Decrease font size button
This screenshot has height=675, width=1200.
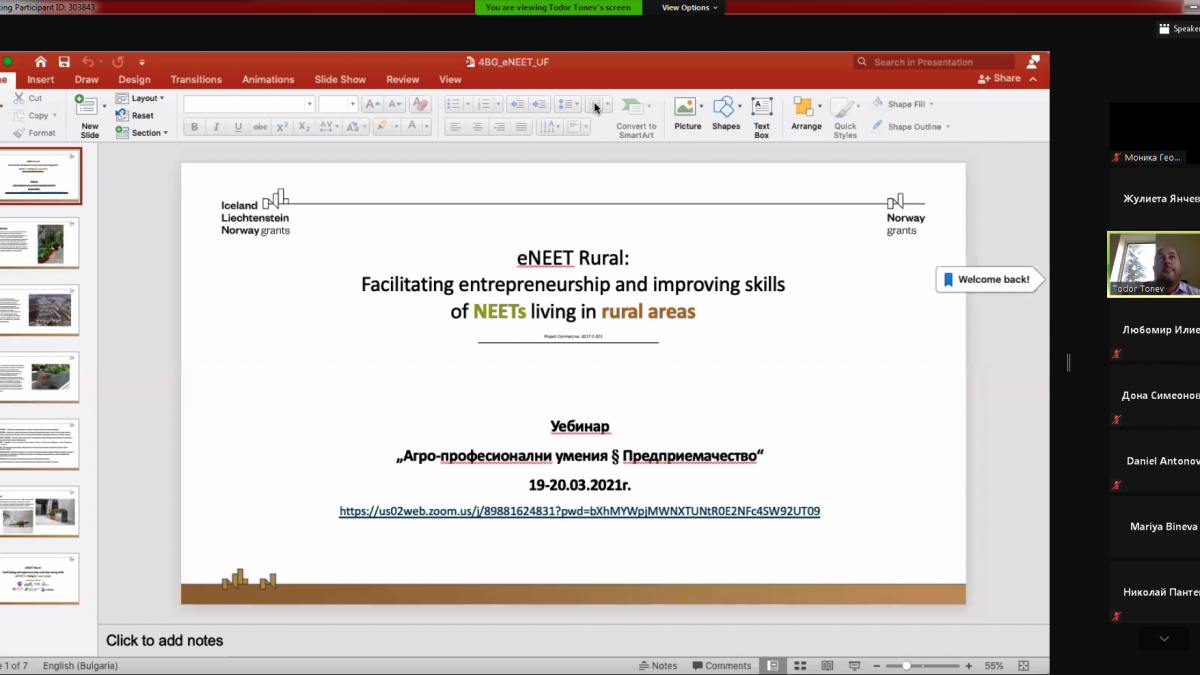[x=394, y=104]
